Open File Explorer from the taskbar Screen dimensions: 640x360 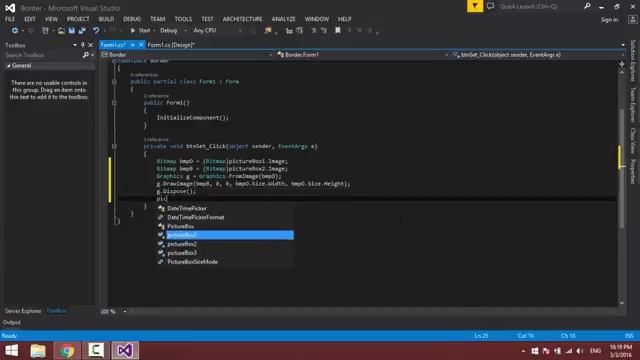[38, 351]
